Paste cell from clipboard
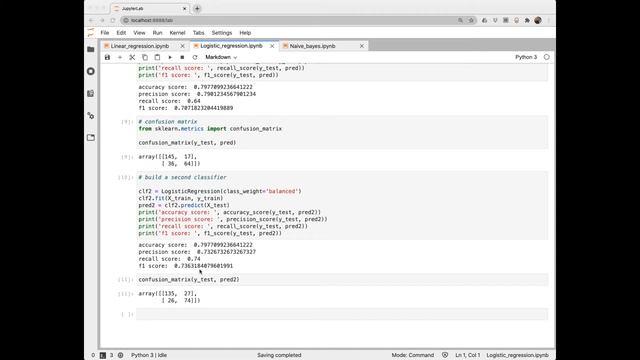 (158, 58)
